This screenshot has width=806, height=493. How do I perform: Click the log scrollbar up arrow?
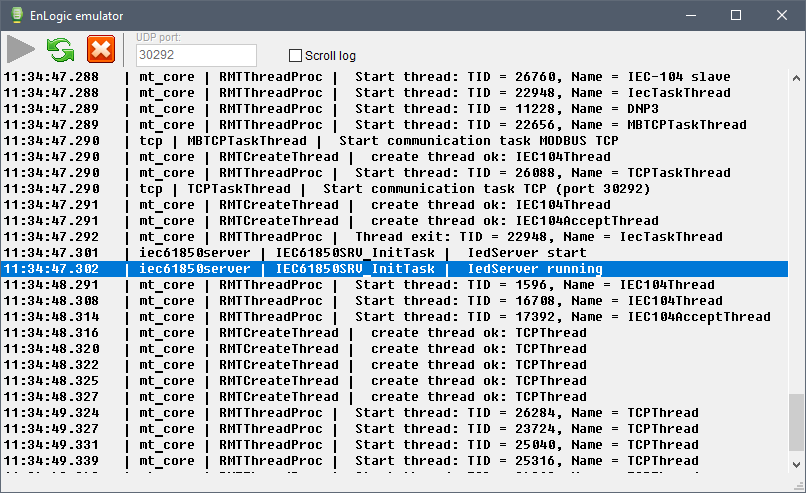pos(795,77)
